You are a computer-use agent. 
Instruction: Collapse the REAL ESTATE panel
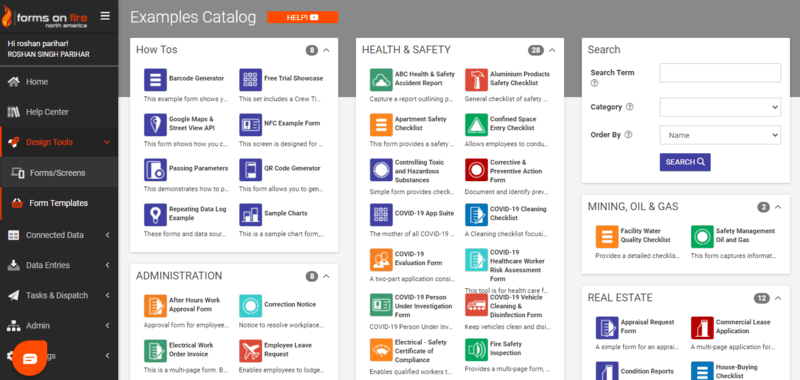pyautogui.click(x=778, y=298)
